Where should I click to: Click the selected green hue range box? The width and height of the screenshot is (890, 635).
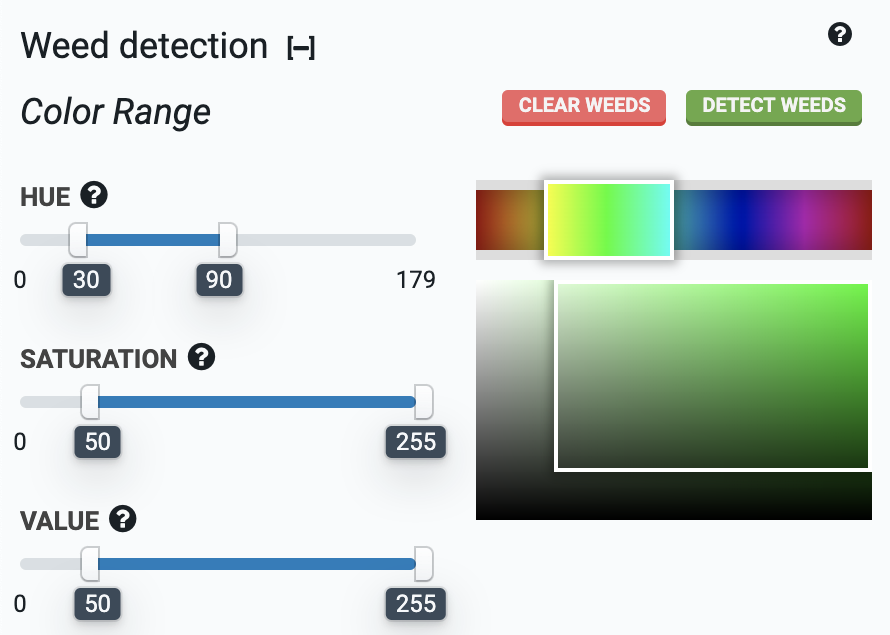[x=608, y=219]
